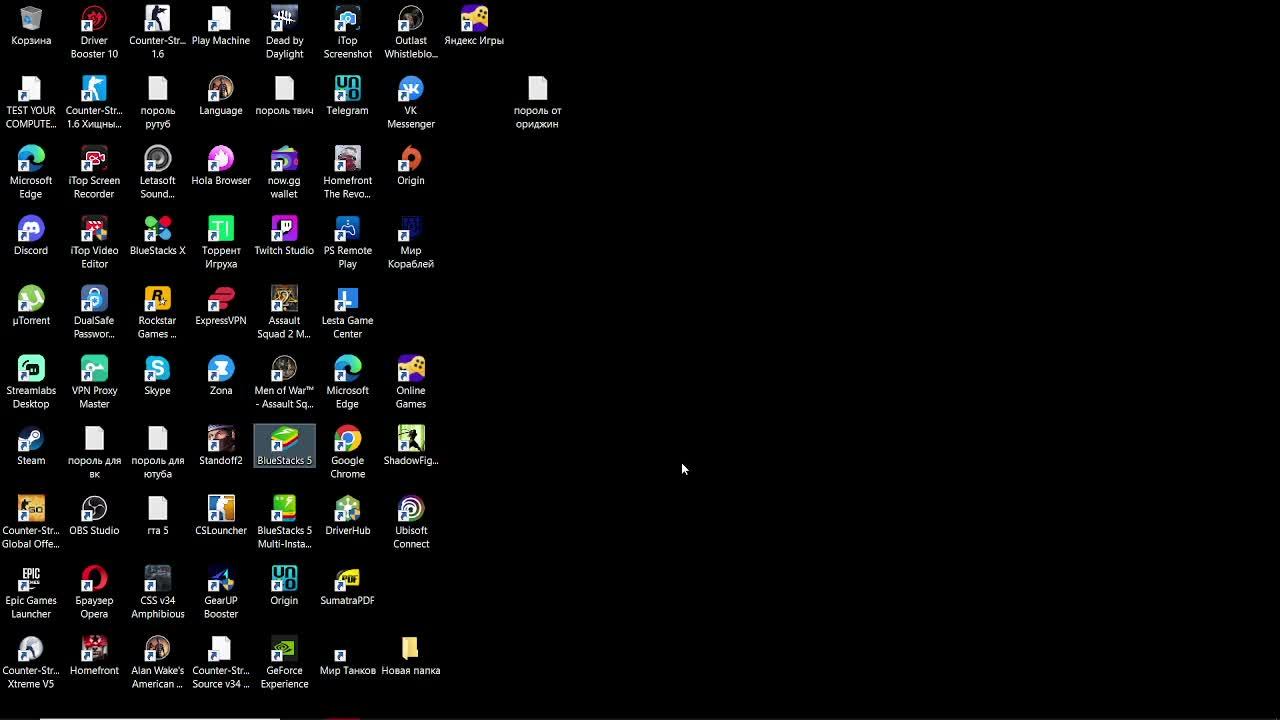The width and height of the screenshot is (1280, 720).
Task: Select the Ubisoft Connect icon
Action: click(411, 522)
